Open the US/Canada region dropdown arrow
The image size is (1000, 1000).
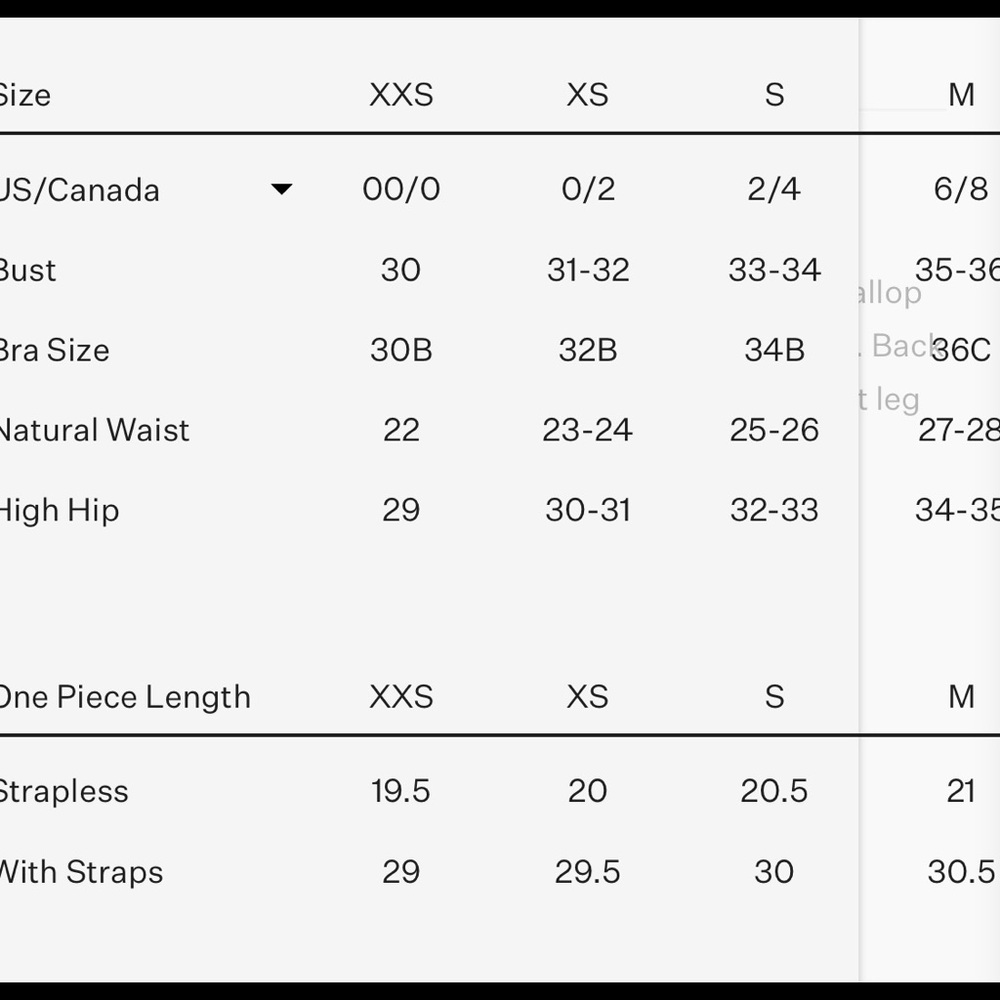(281, 189)
